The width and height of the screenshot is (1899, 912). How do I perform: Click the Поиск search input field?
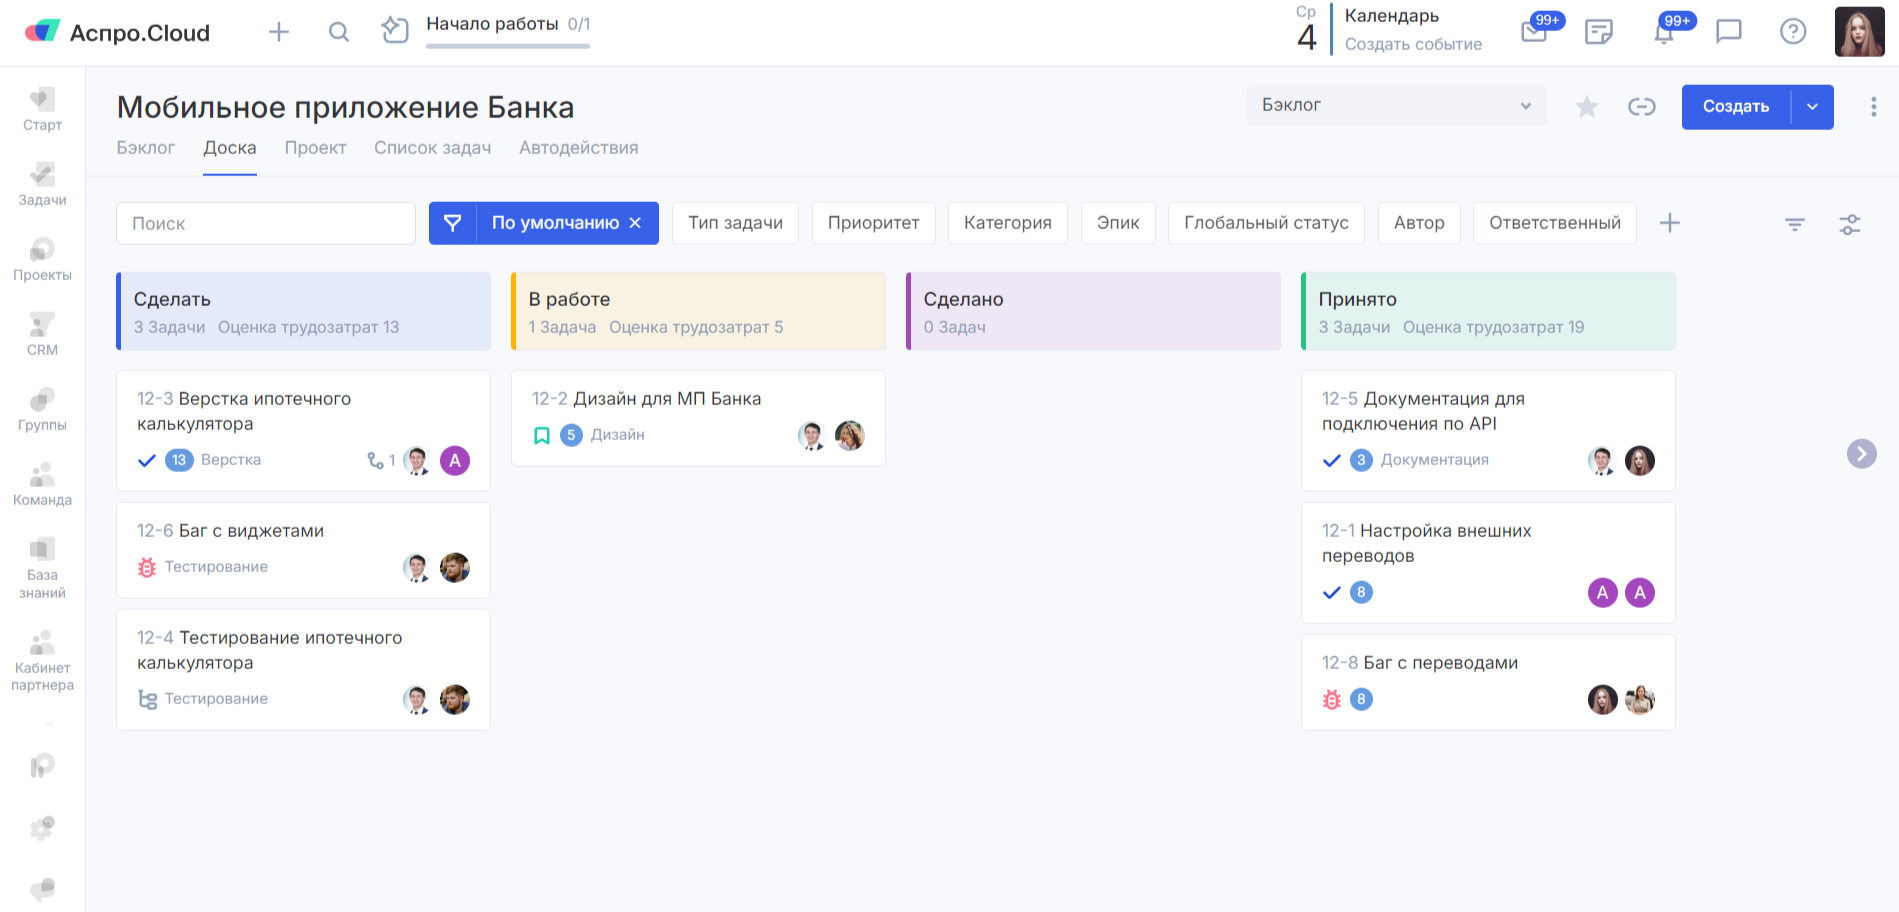pyautogui.click(x=265, y=223)
